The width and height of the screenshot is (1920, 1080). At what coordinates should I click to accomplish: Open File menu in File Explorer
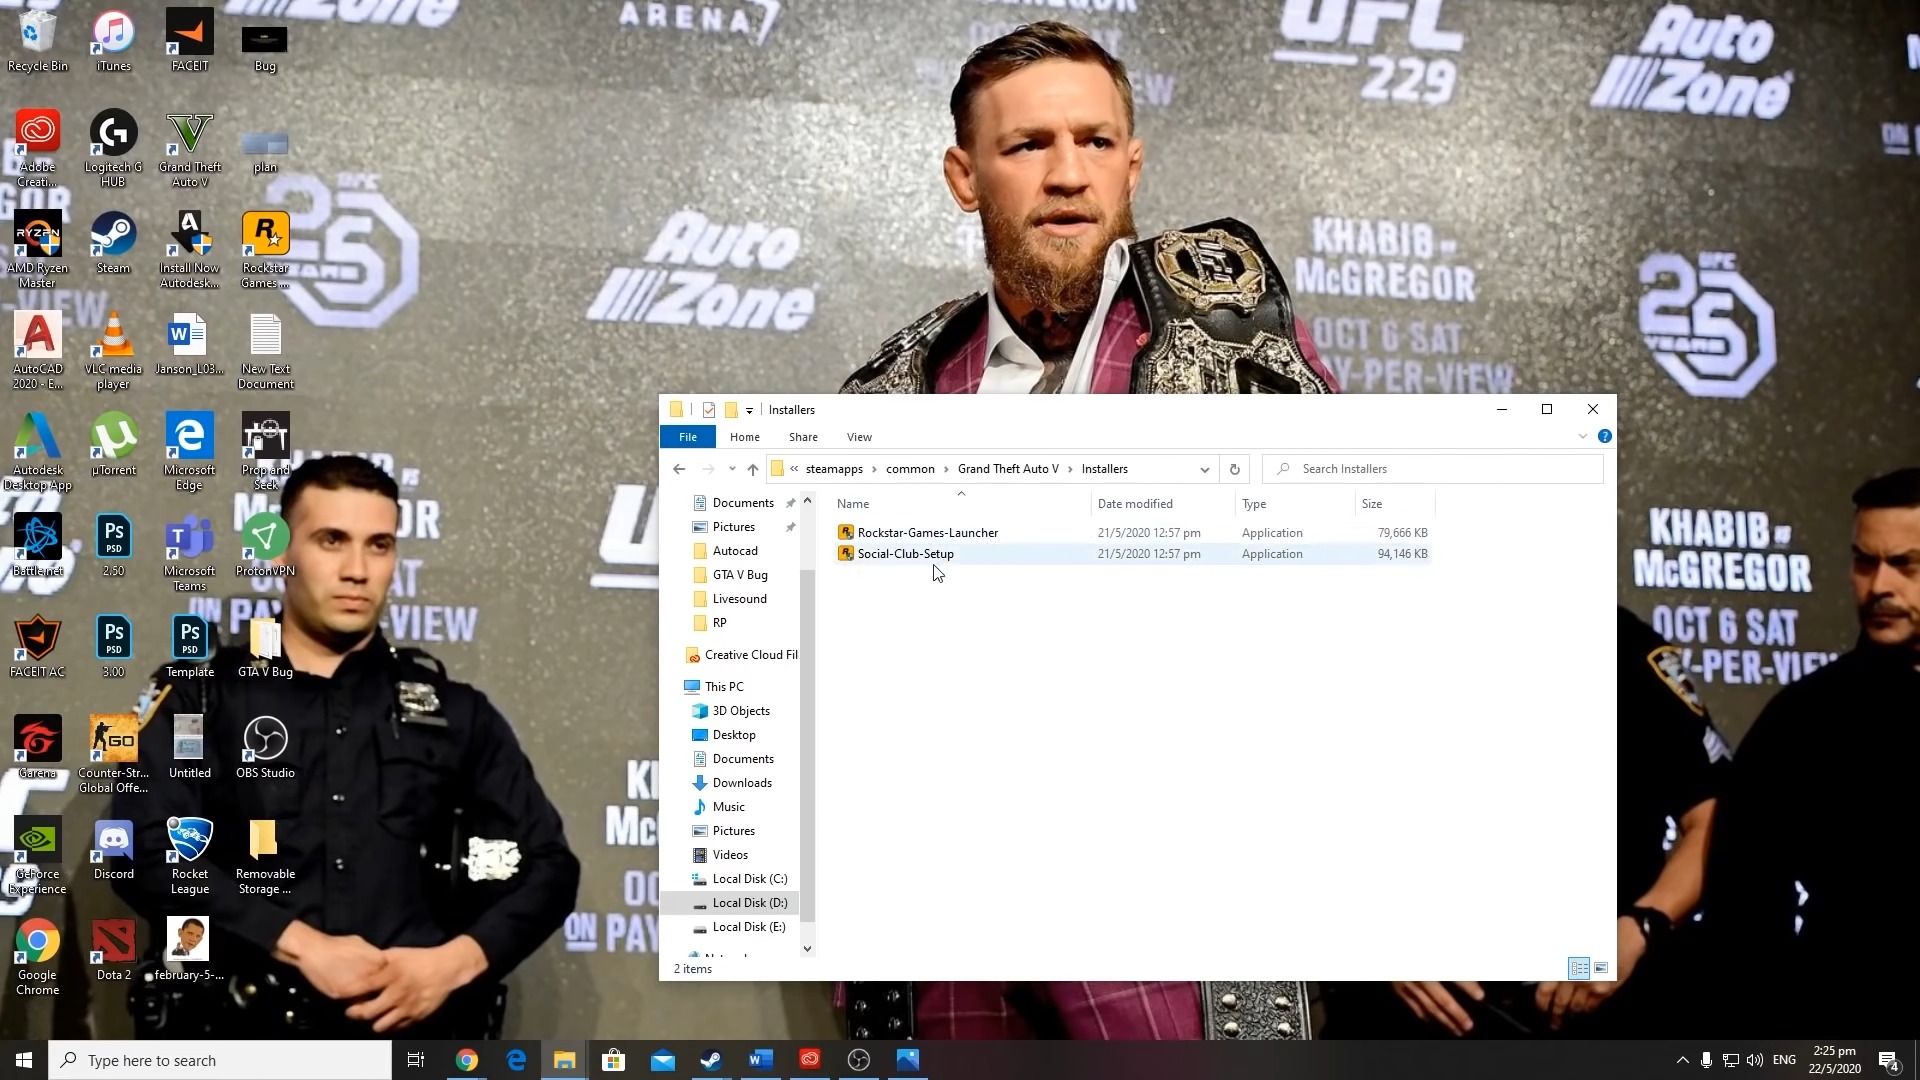[x=687, y=436]
